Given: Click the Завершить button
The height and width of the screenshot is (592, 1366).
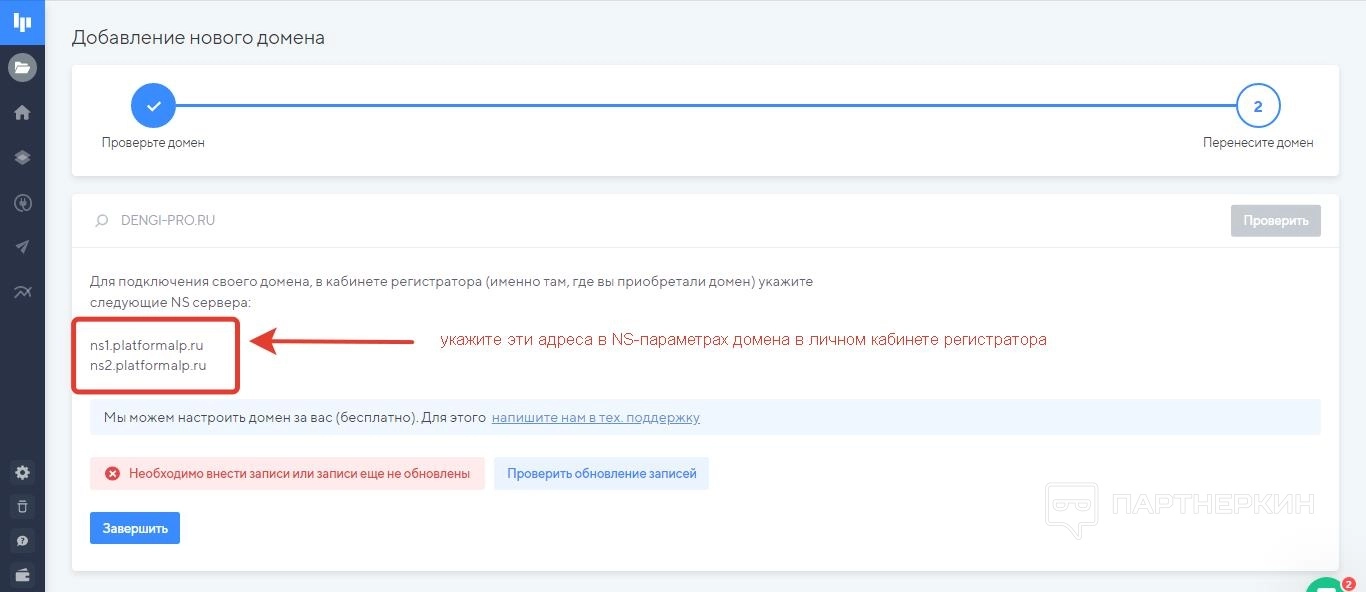Looking at the screenshot, I should click(135, 528).
